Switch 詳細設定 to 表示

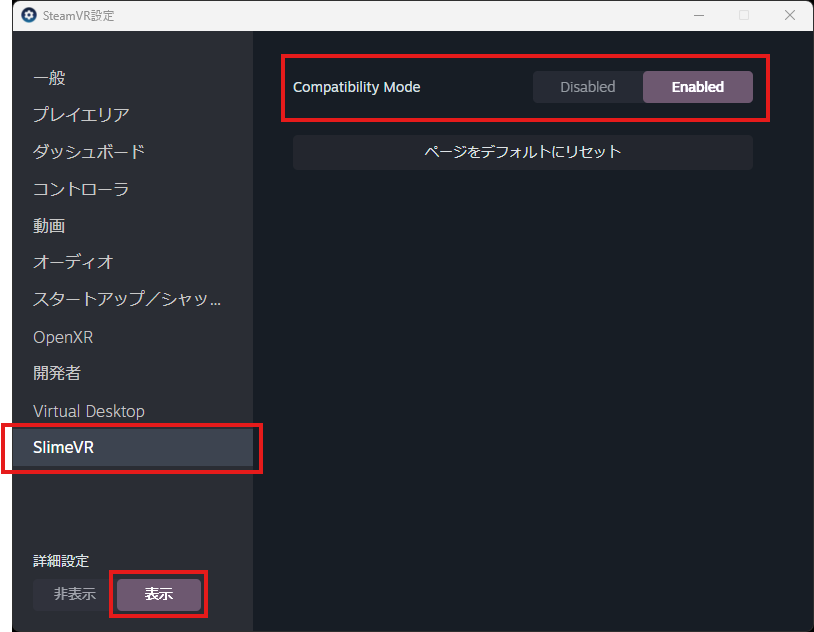coord(159,594)
